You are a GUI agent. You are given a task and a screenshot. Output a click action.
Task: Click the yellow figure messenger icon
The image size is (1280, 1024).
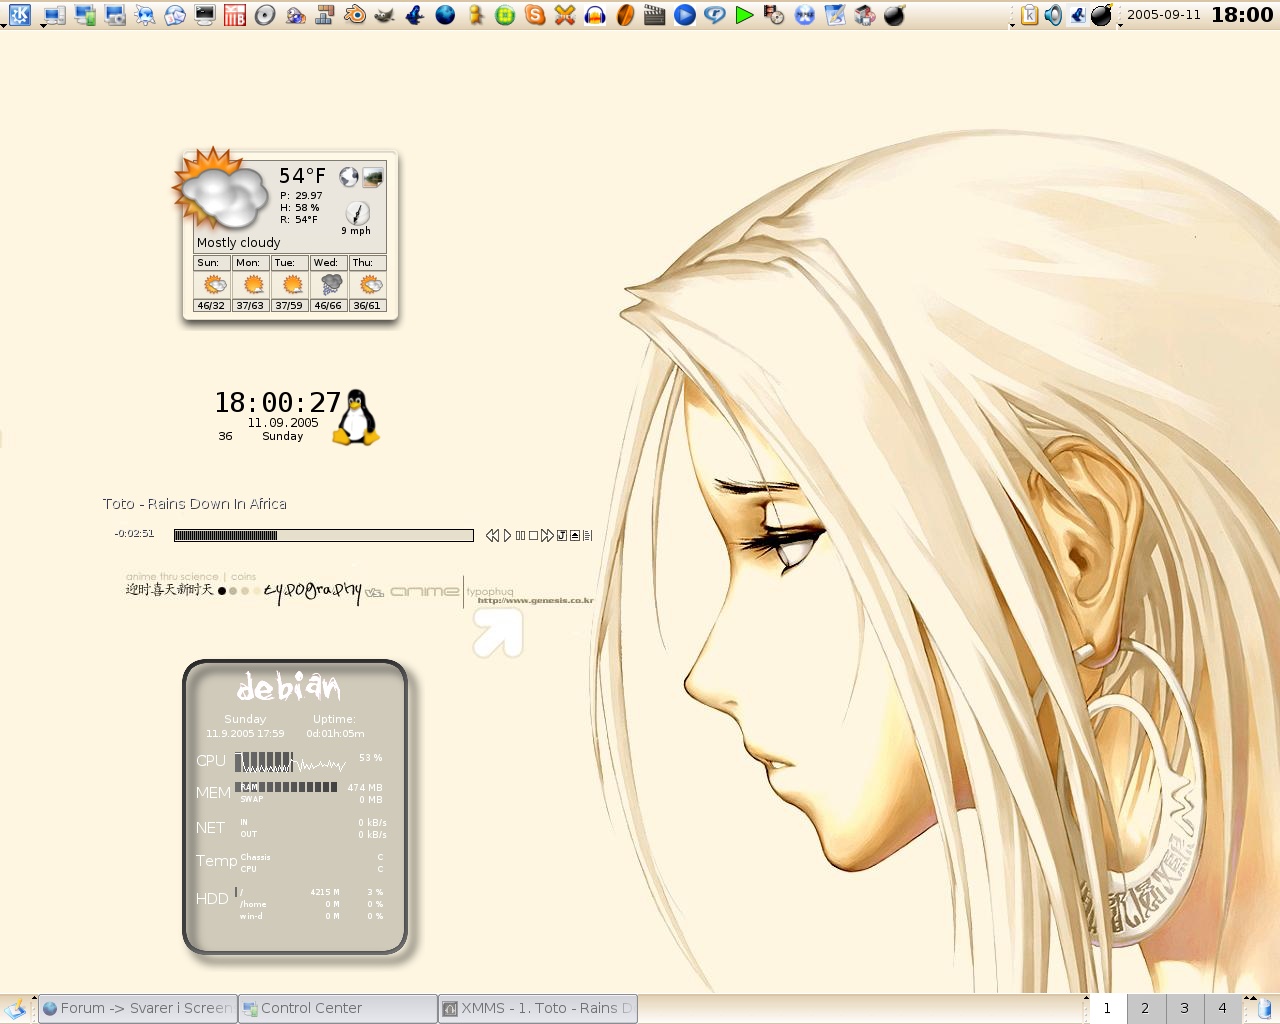475,15
